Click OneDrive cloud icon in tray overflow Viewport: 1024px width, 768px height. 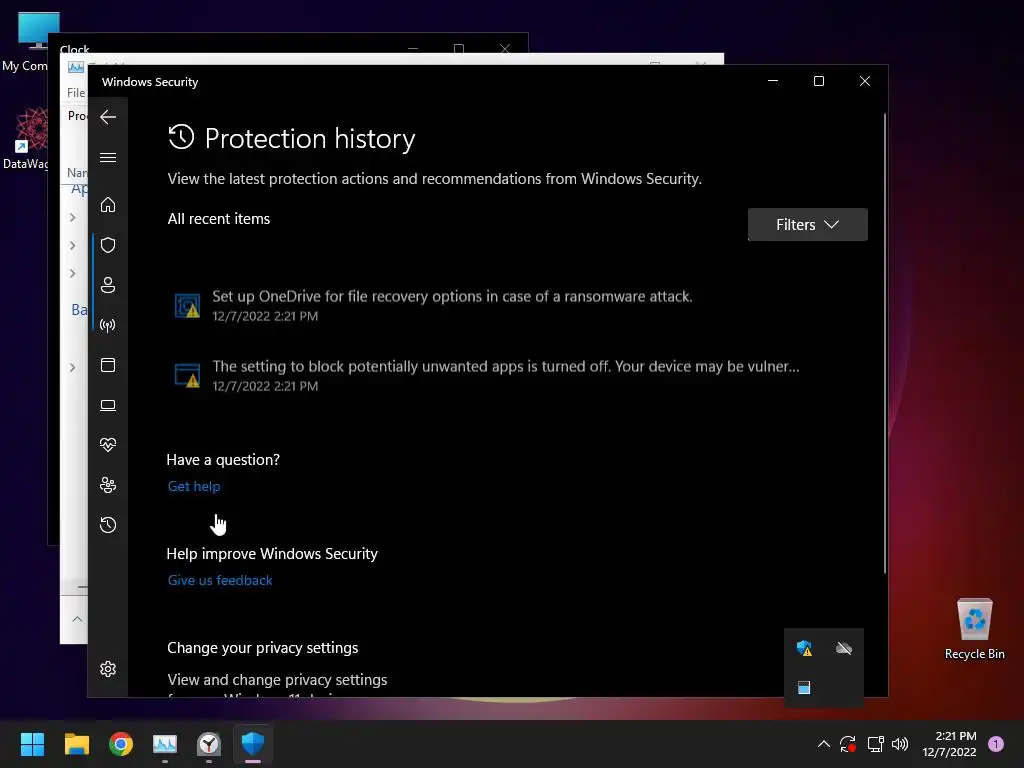pyautogui.click(x=844, y=648)
